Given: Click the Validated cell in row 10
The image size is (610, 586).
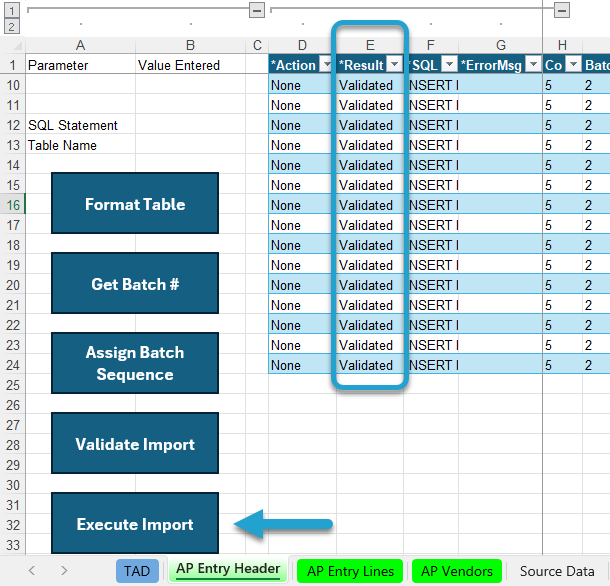Looking at the screenshot, I should [370, 85].
